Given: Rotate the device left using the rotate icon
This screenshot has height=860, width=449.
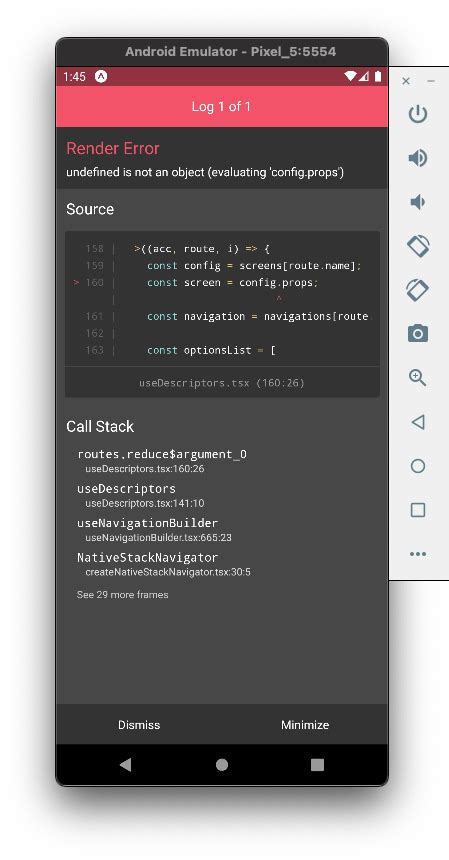Looking at the screenshot, I should [418, 246].
